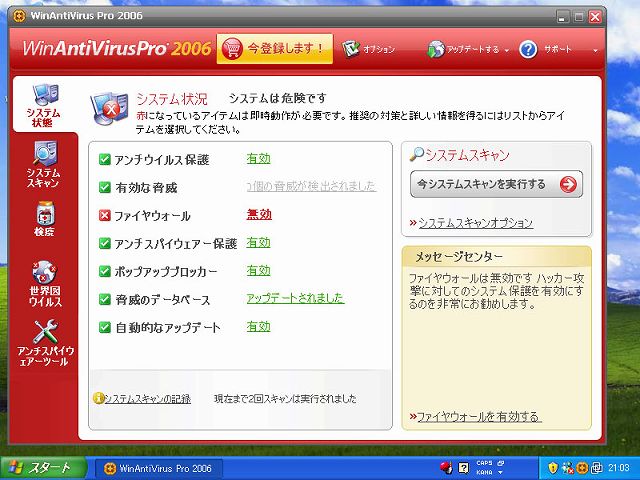The image size is (640, 480).
Task: Click the アンチウイルス保護 green check icon
Action: pos(105,159)
